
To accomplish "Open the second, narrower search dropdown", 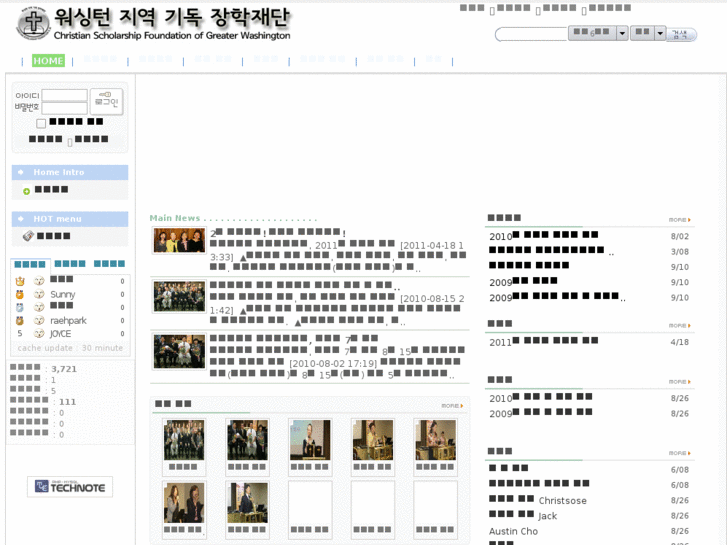I will pyautogui.click(x=648, y=33).
